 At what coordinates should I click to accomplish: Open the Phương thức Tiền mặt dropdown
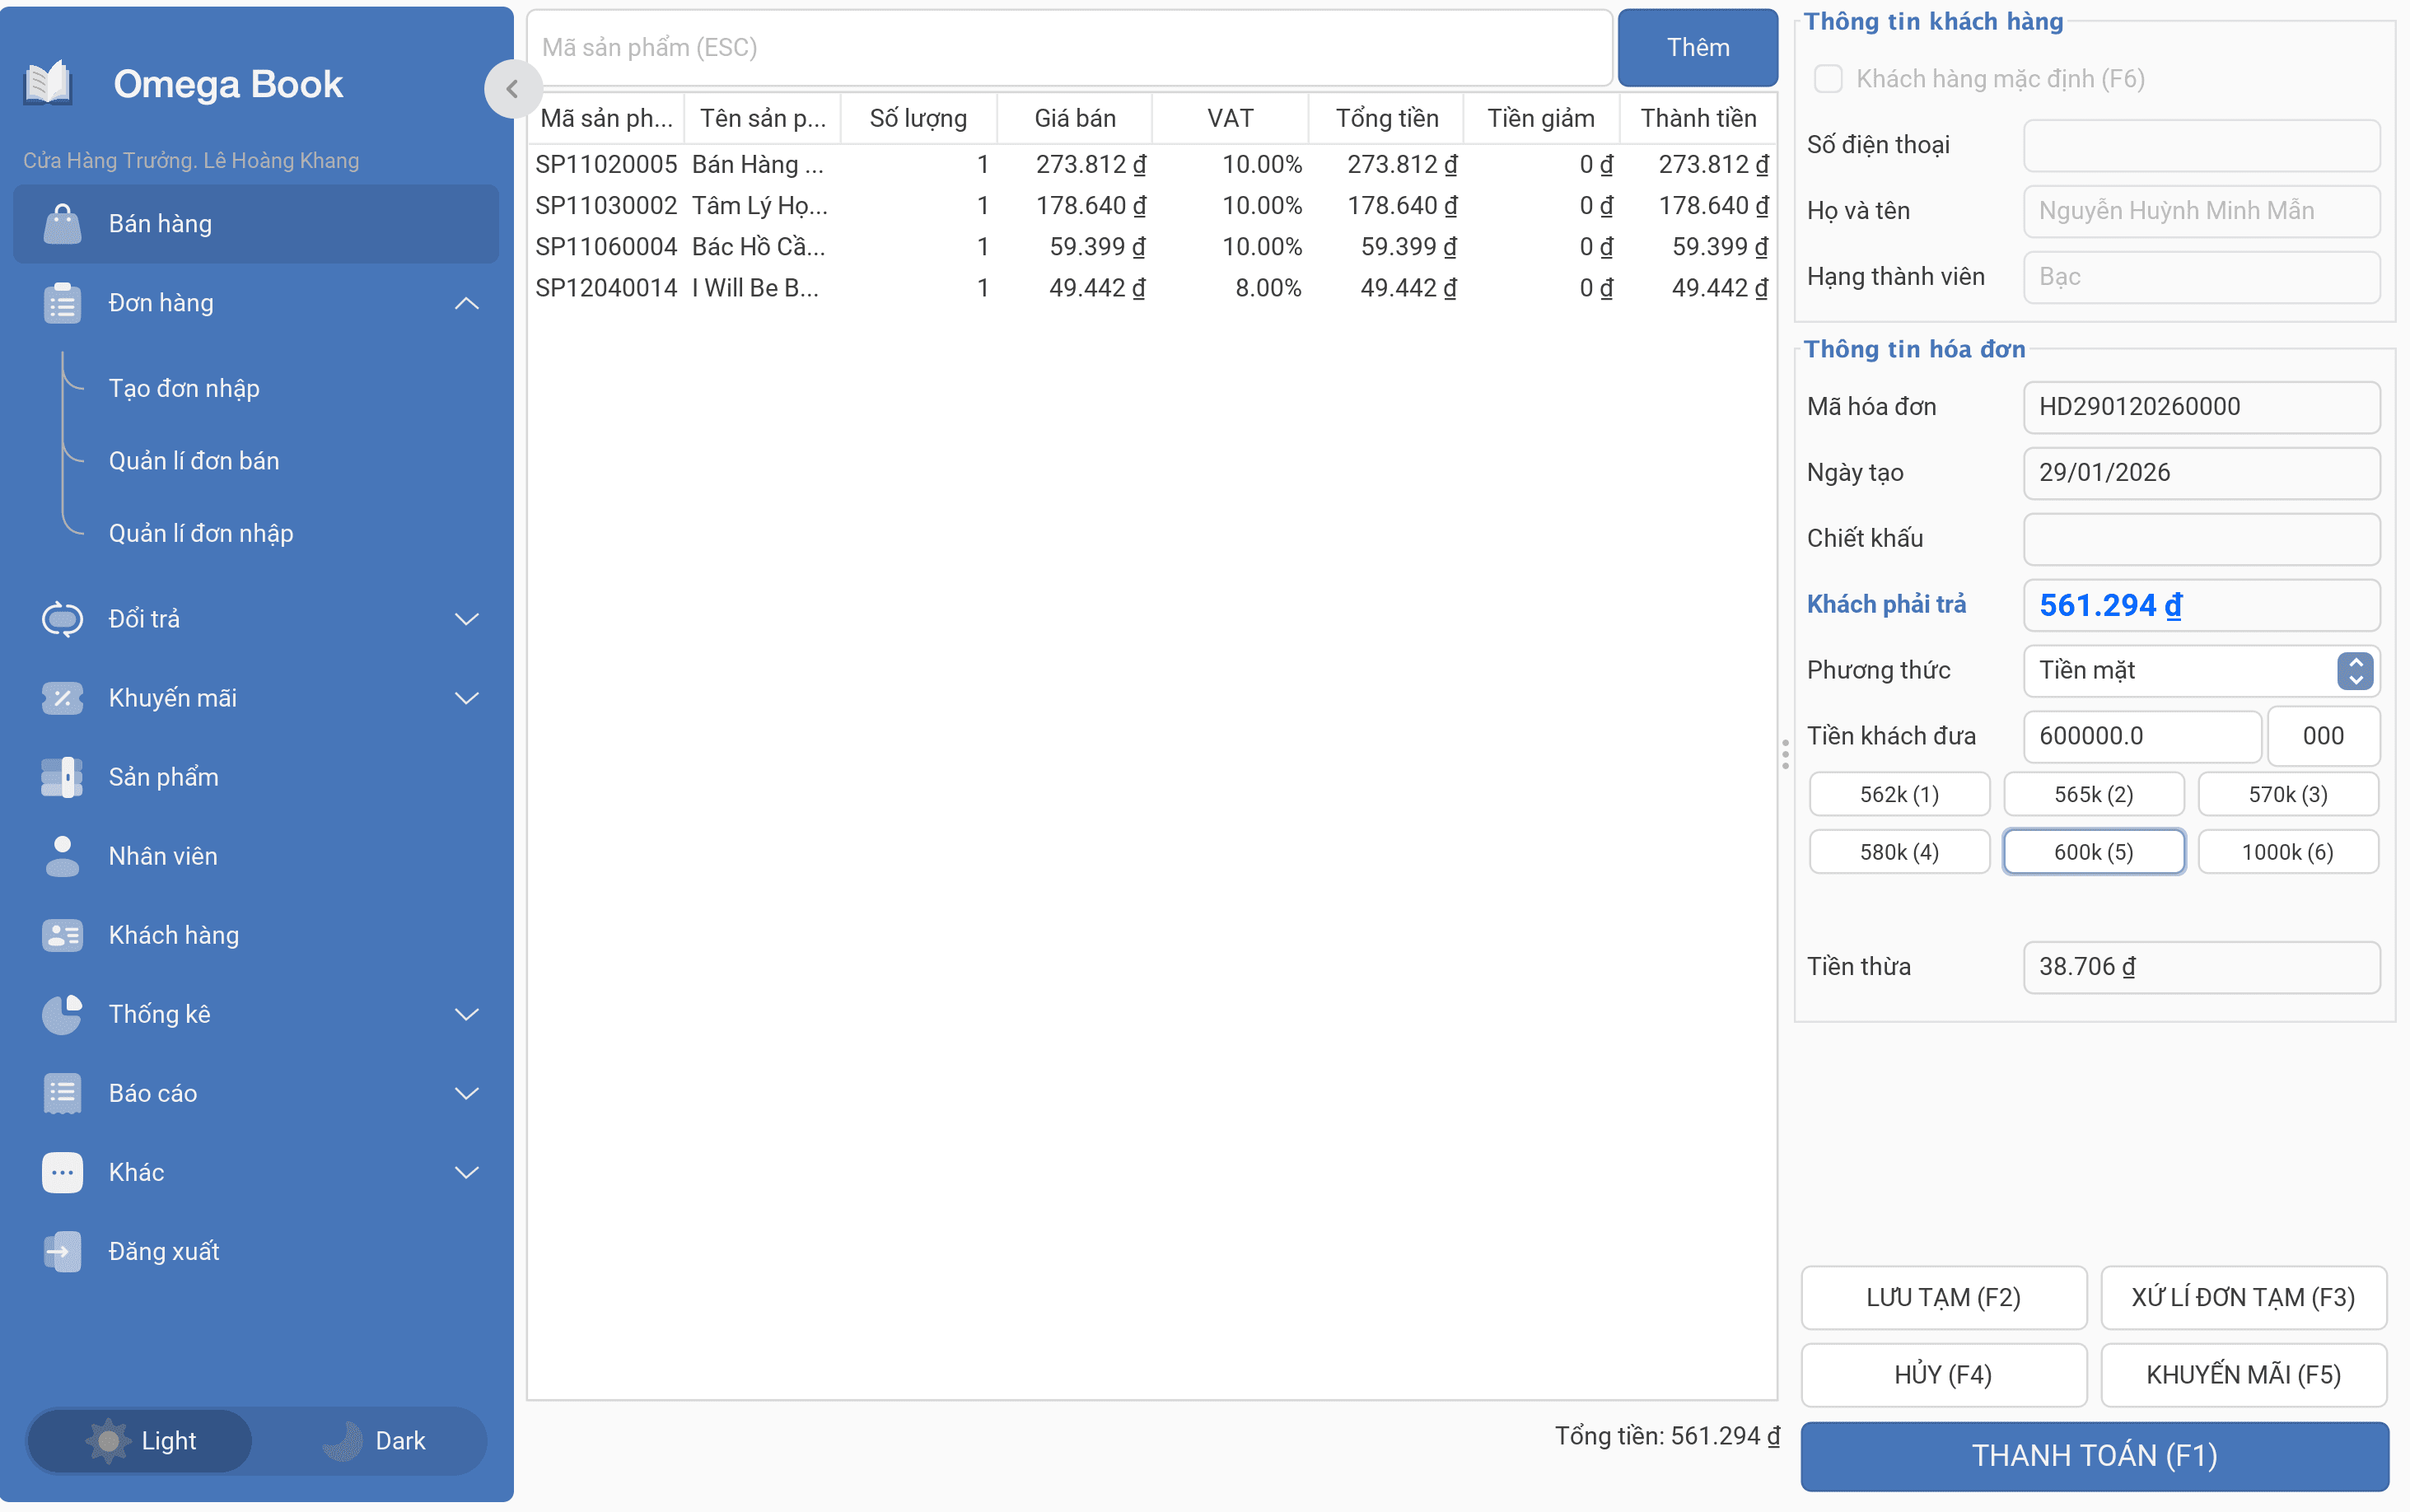click(x=2201, y=670)
